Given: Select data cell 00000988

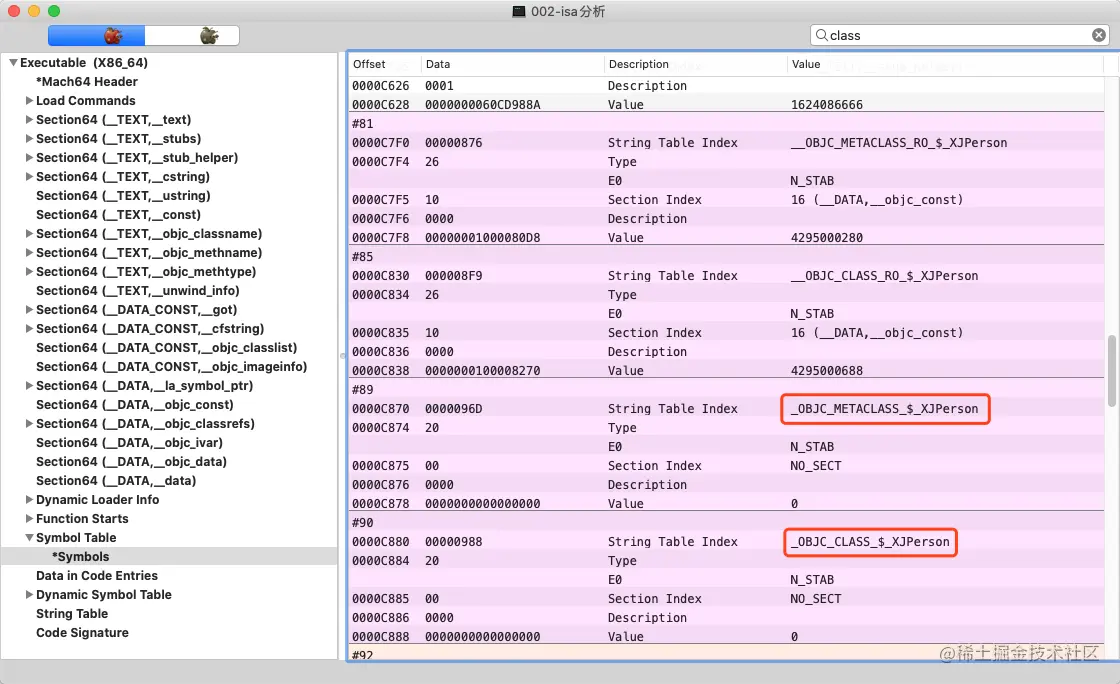Looking at the screenshot, I should (454, 542).
